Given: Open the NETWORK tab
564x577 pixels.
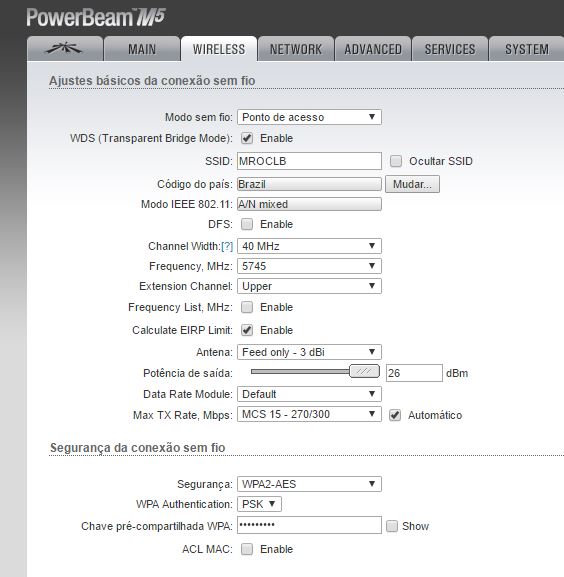Looking at the screenshot, I should (296, 49).
